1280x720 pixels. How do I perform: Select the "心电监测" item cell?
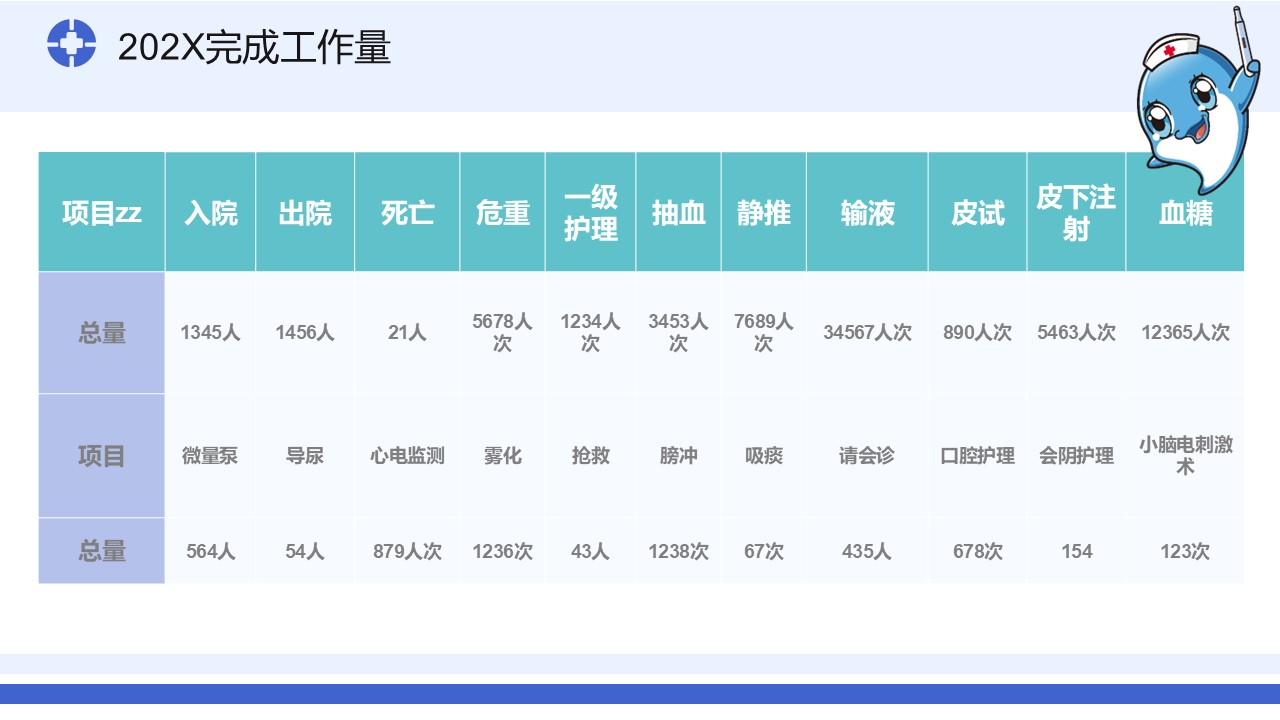407,456
